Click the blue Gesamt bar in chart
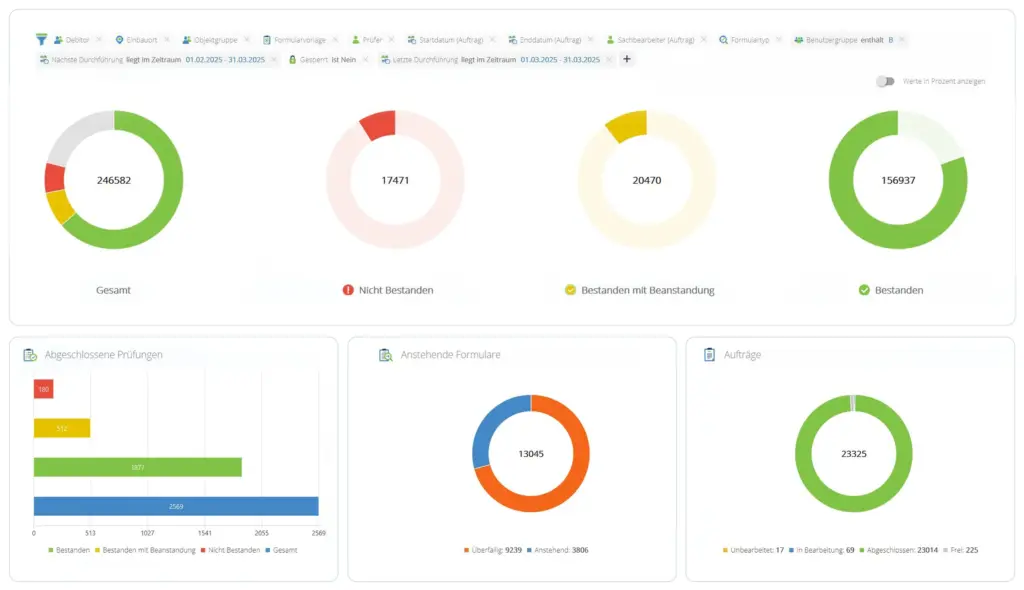This screenshot has height=590, width=1024. point(175,506)
